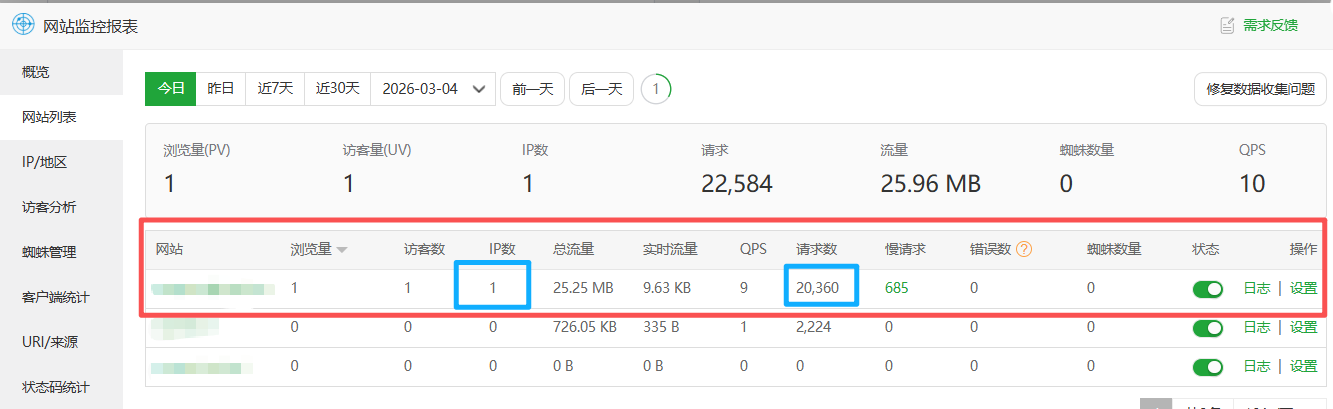Viewport: 1333px width, 409px height.
Task: Open 日志 for the 25.25 MB site
Action: point(1257,288)
